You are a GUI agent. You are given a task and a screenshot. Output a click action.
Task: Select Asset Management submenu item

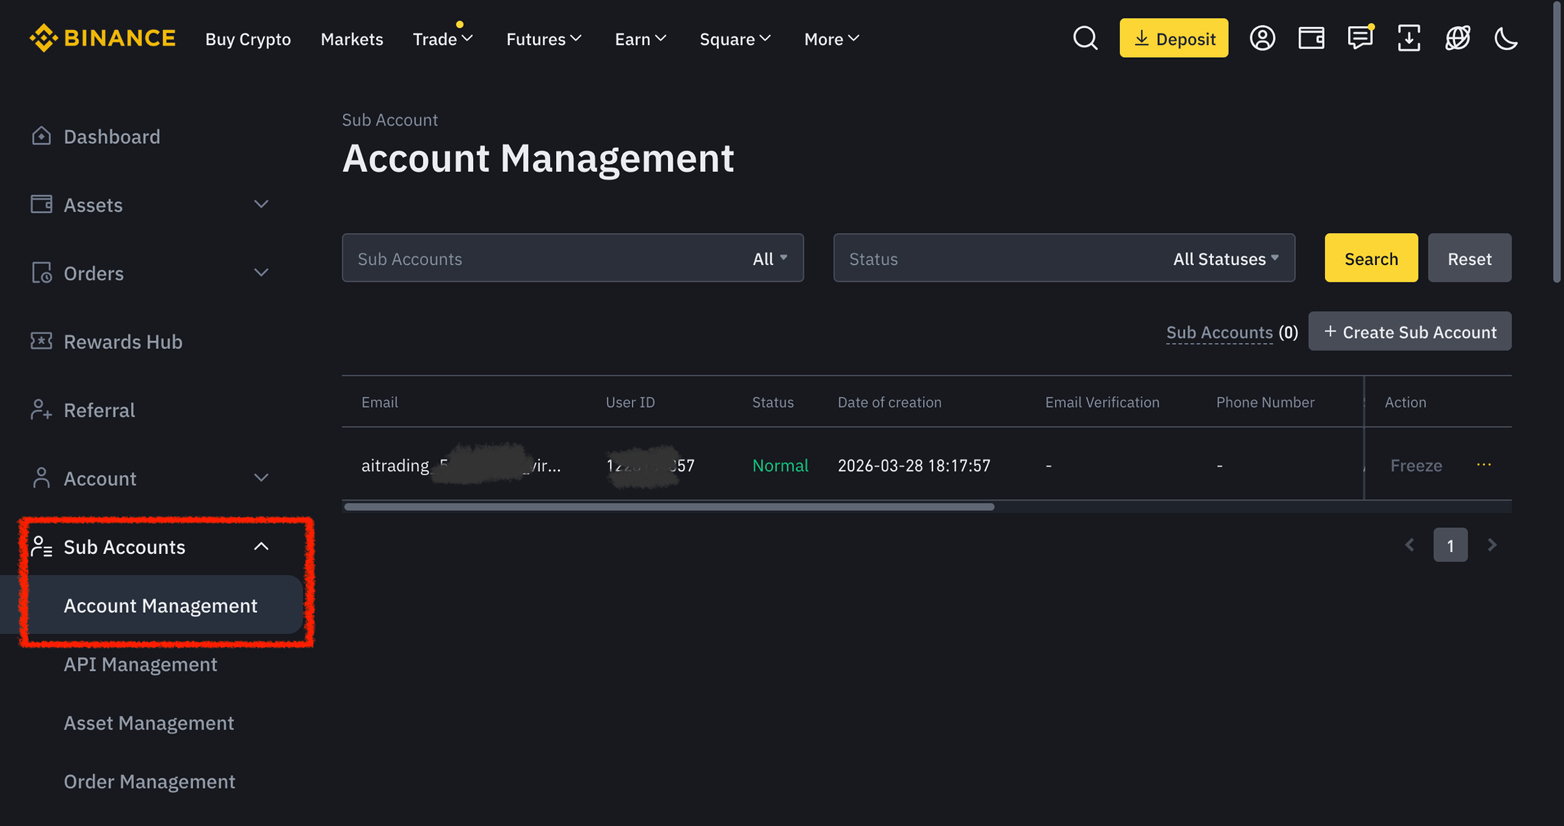[149, 723]
